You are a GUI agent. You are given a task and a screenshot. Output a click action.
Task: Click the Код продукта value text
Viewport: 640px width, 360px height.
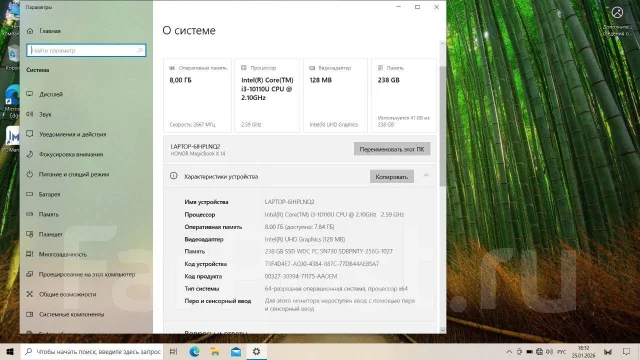click(301, 276)
